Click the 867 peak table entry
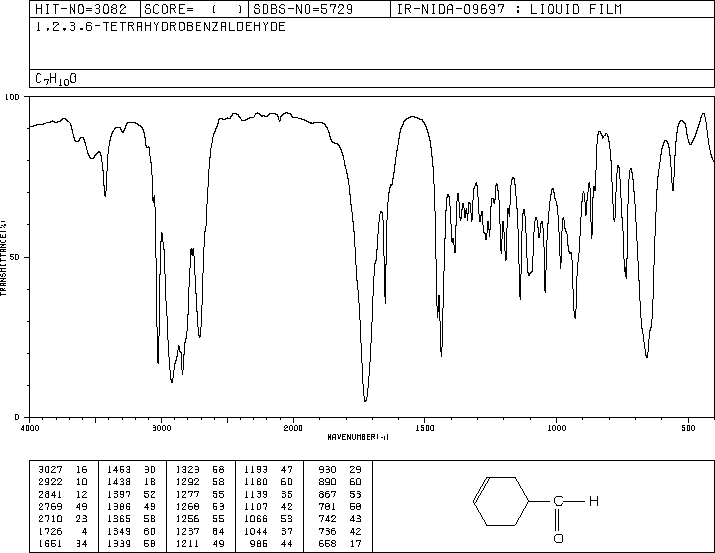The image size is (715, 553). 327,494
